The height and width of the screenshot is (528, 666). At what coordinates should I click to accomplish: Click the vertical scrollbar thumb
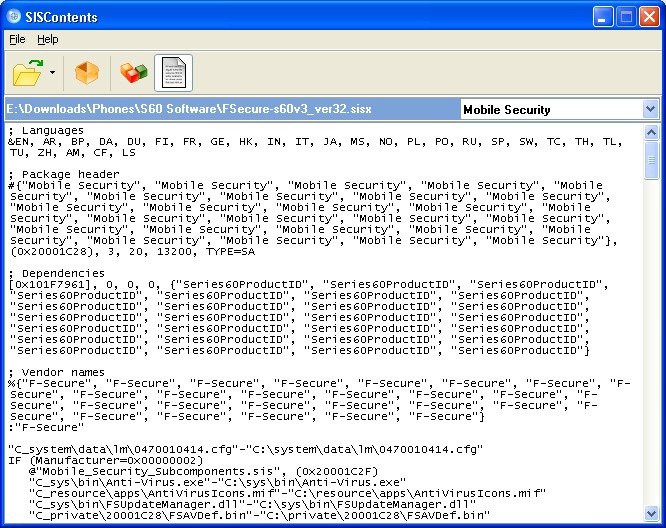[651, 161]
